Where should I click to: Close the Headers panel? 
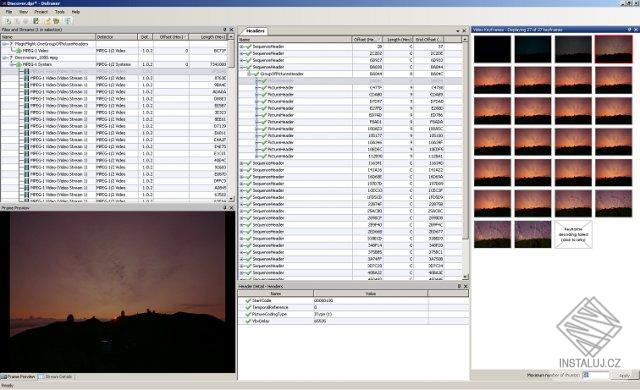464,31
